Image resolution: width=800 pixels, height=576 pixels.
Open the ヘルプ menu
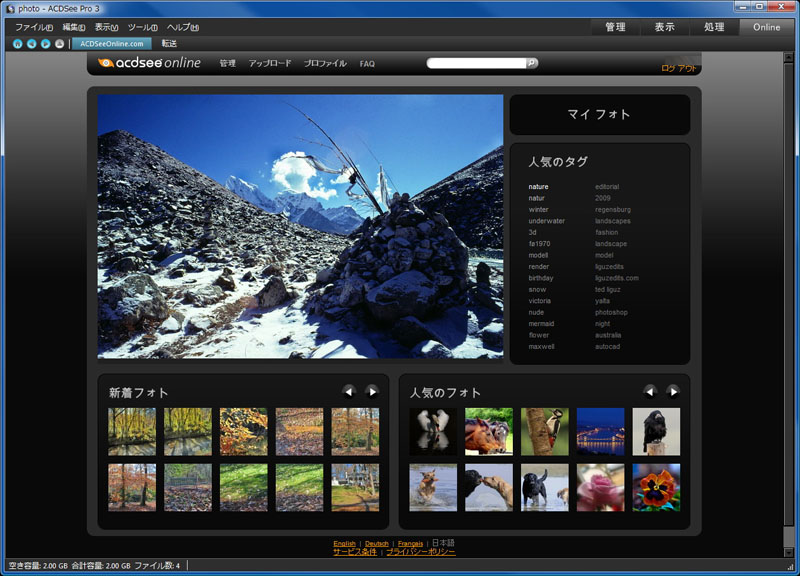[x=183, y=27]
